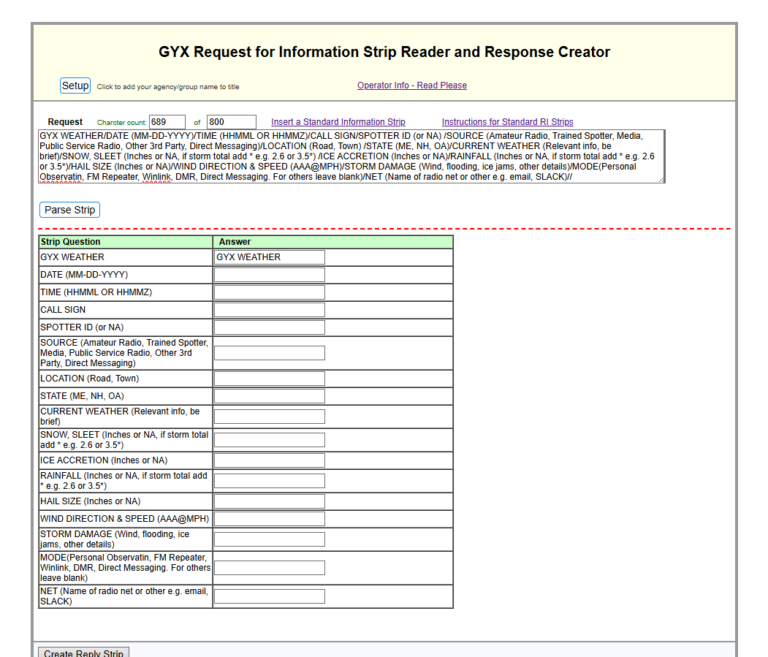The width and height of the screenshot is (768, 657).
Task: Select the DATE (MM-DD-YYYY) answer field
Action: point(269,275)
